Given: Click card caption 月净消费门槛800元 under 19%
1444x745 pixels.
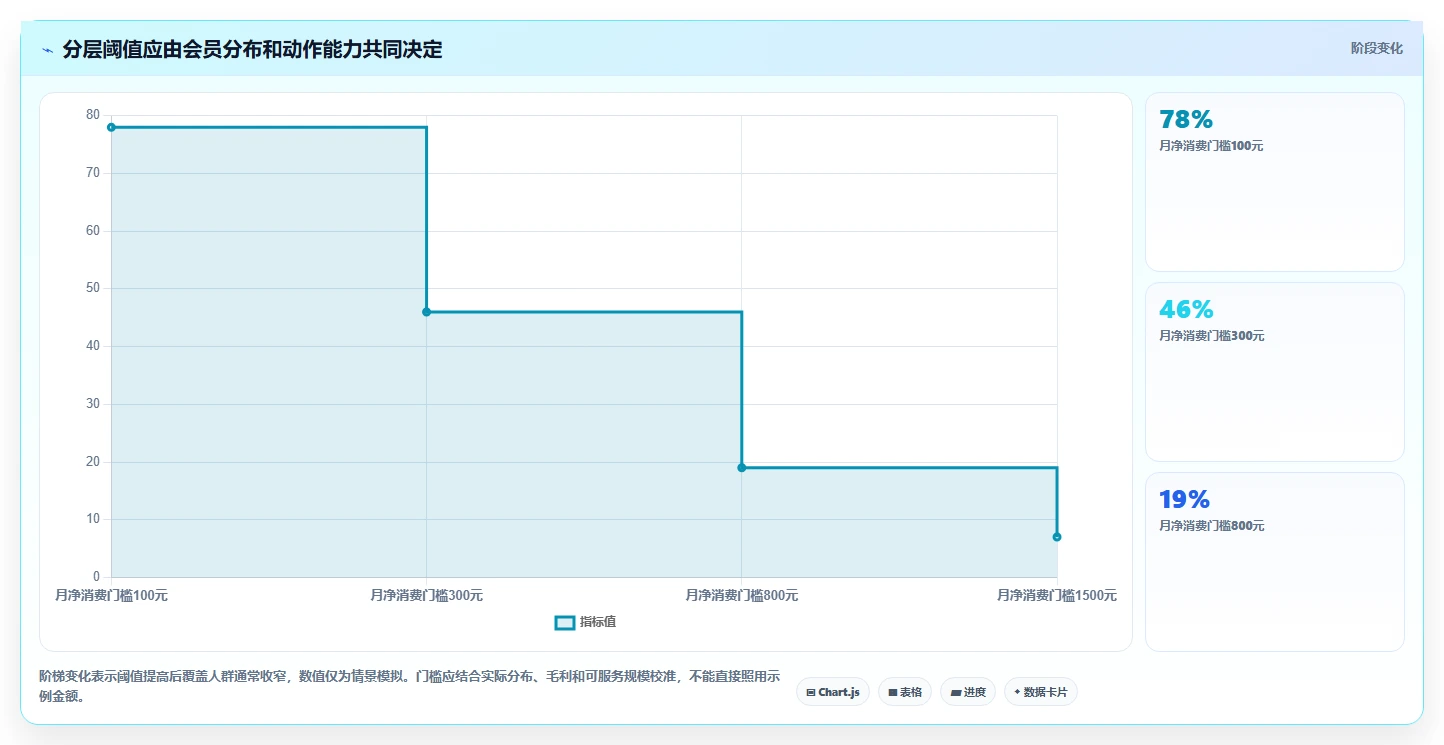Looking at the screenshot, I should [1211, 526].
